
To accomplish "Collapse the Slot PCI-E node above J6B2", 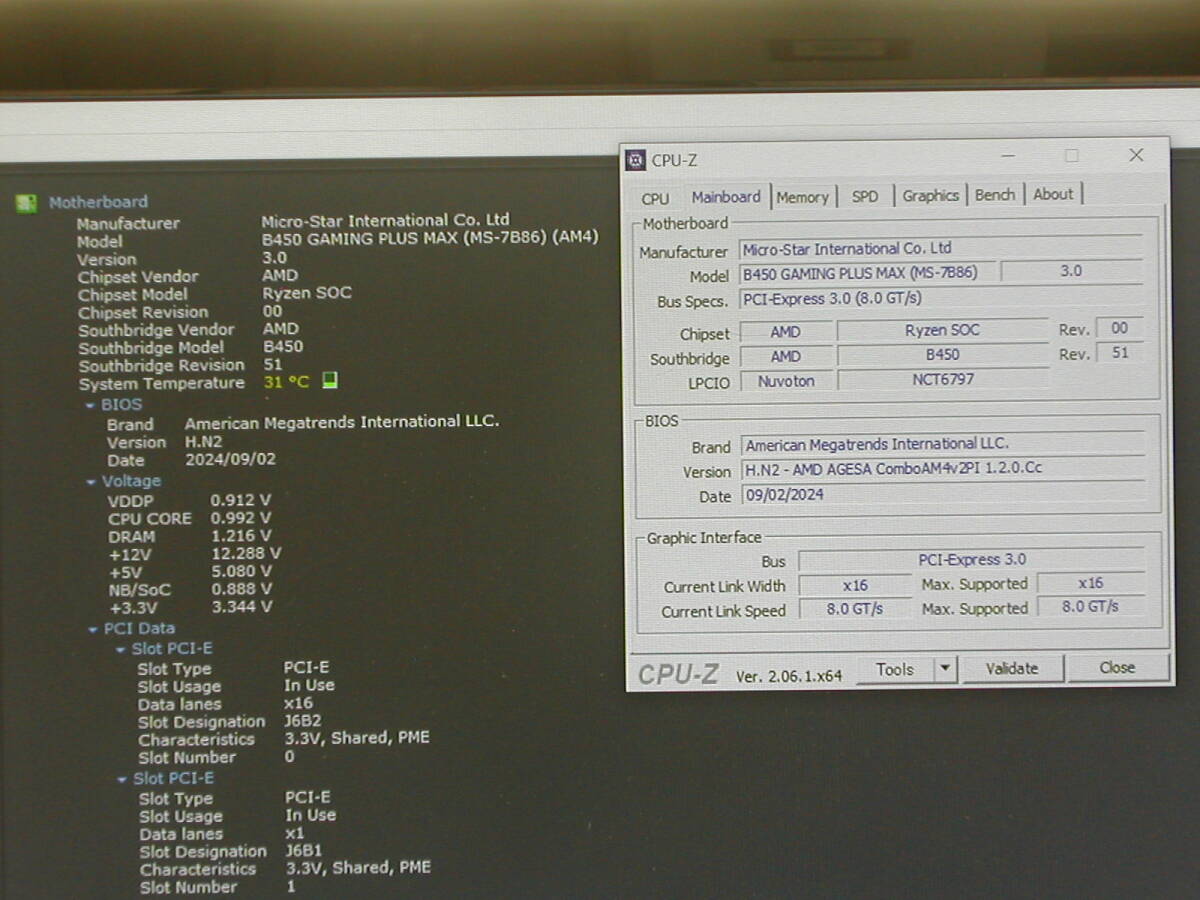I will (x=121, y=649).
